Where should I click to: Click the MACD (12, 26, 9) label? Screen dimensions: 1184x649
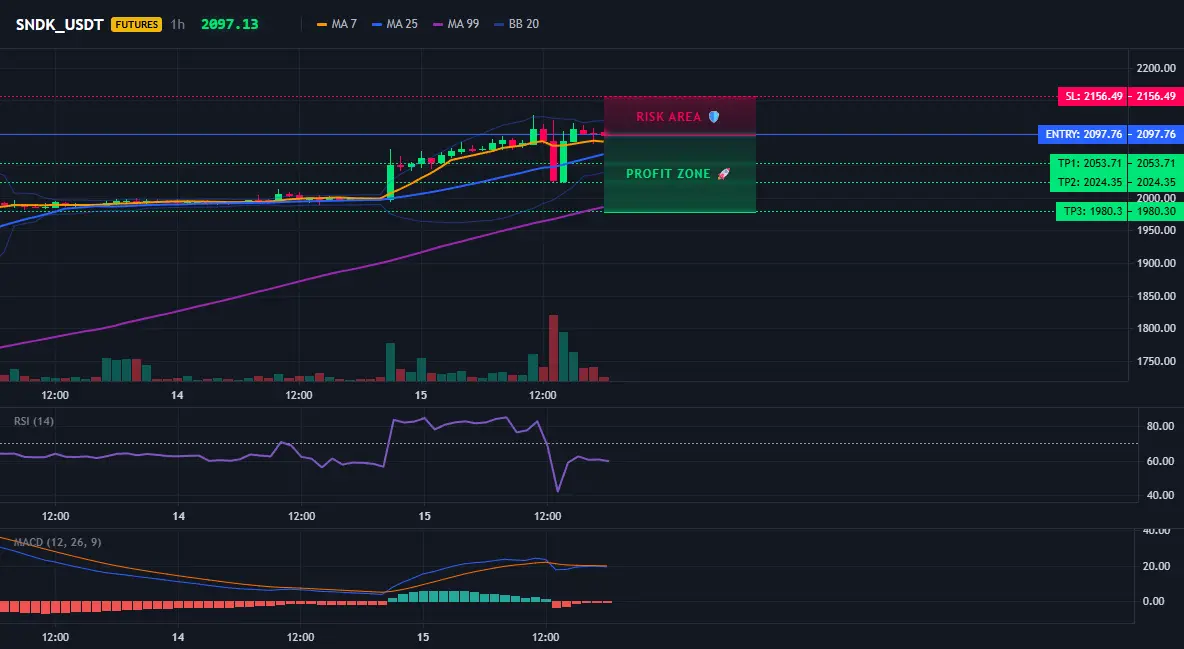57,542
